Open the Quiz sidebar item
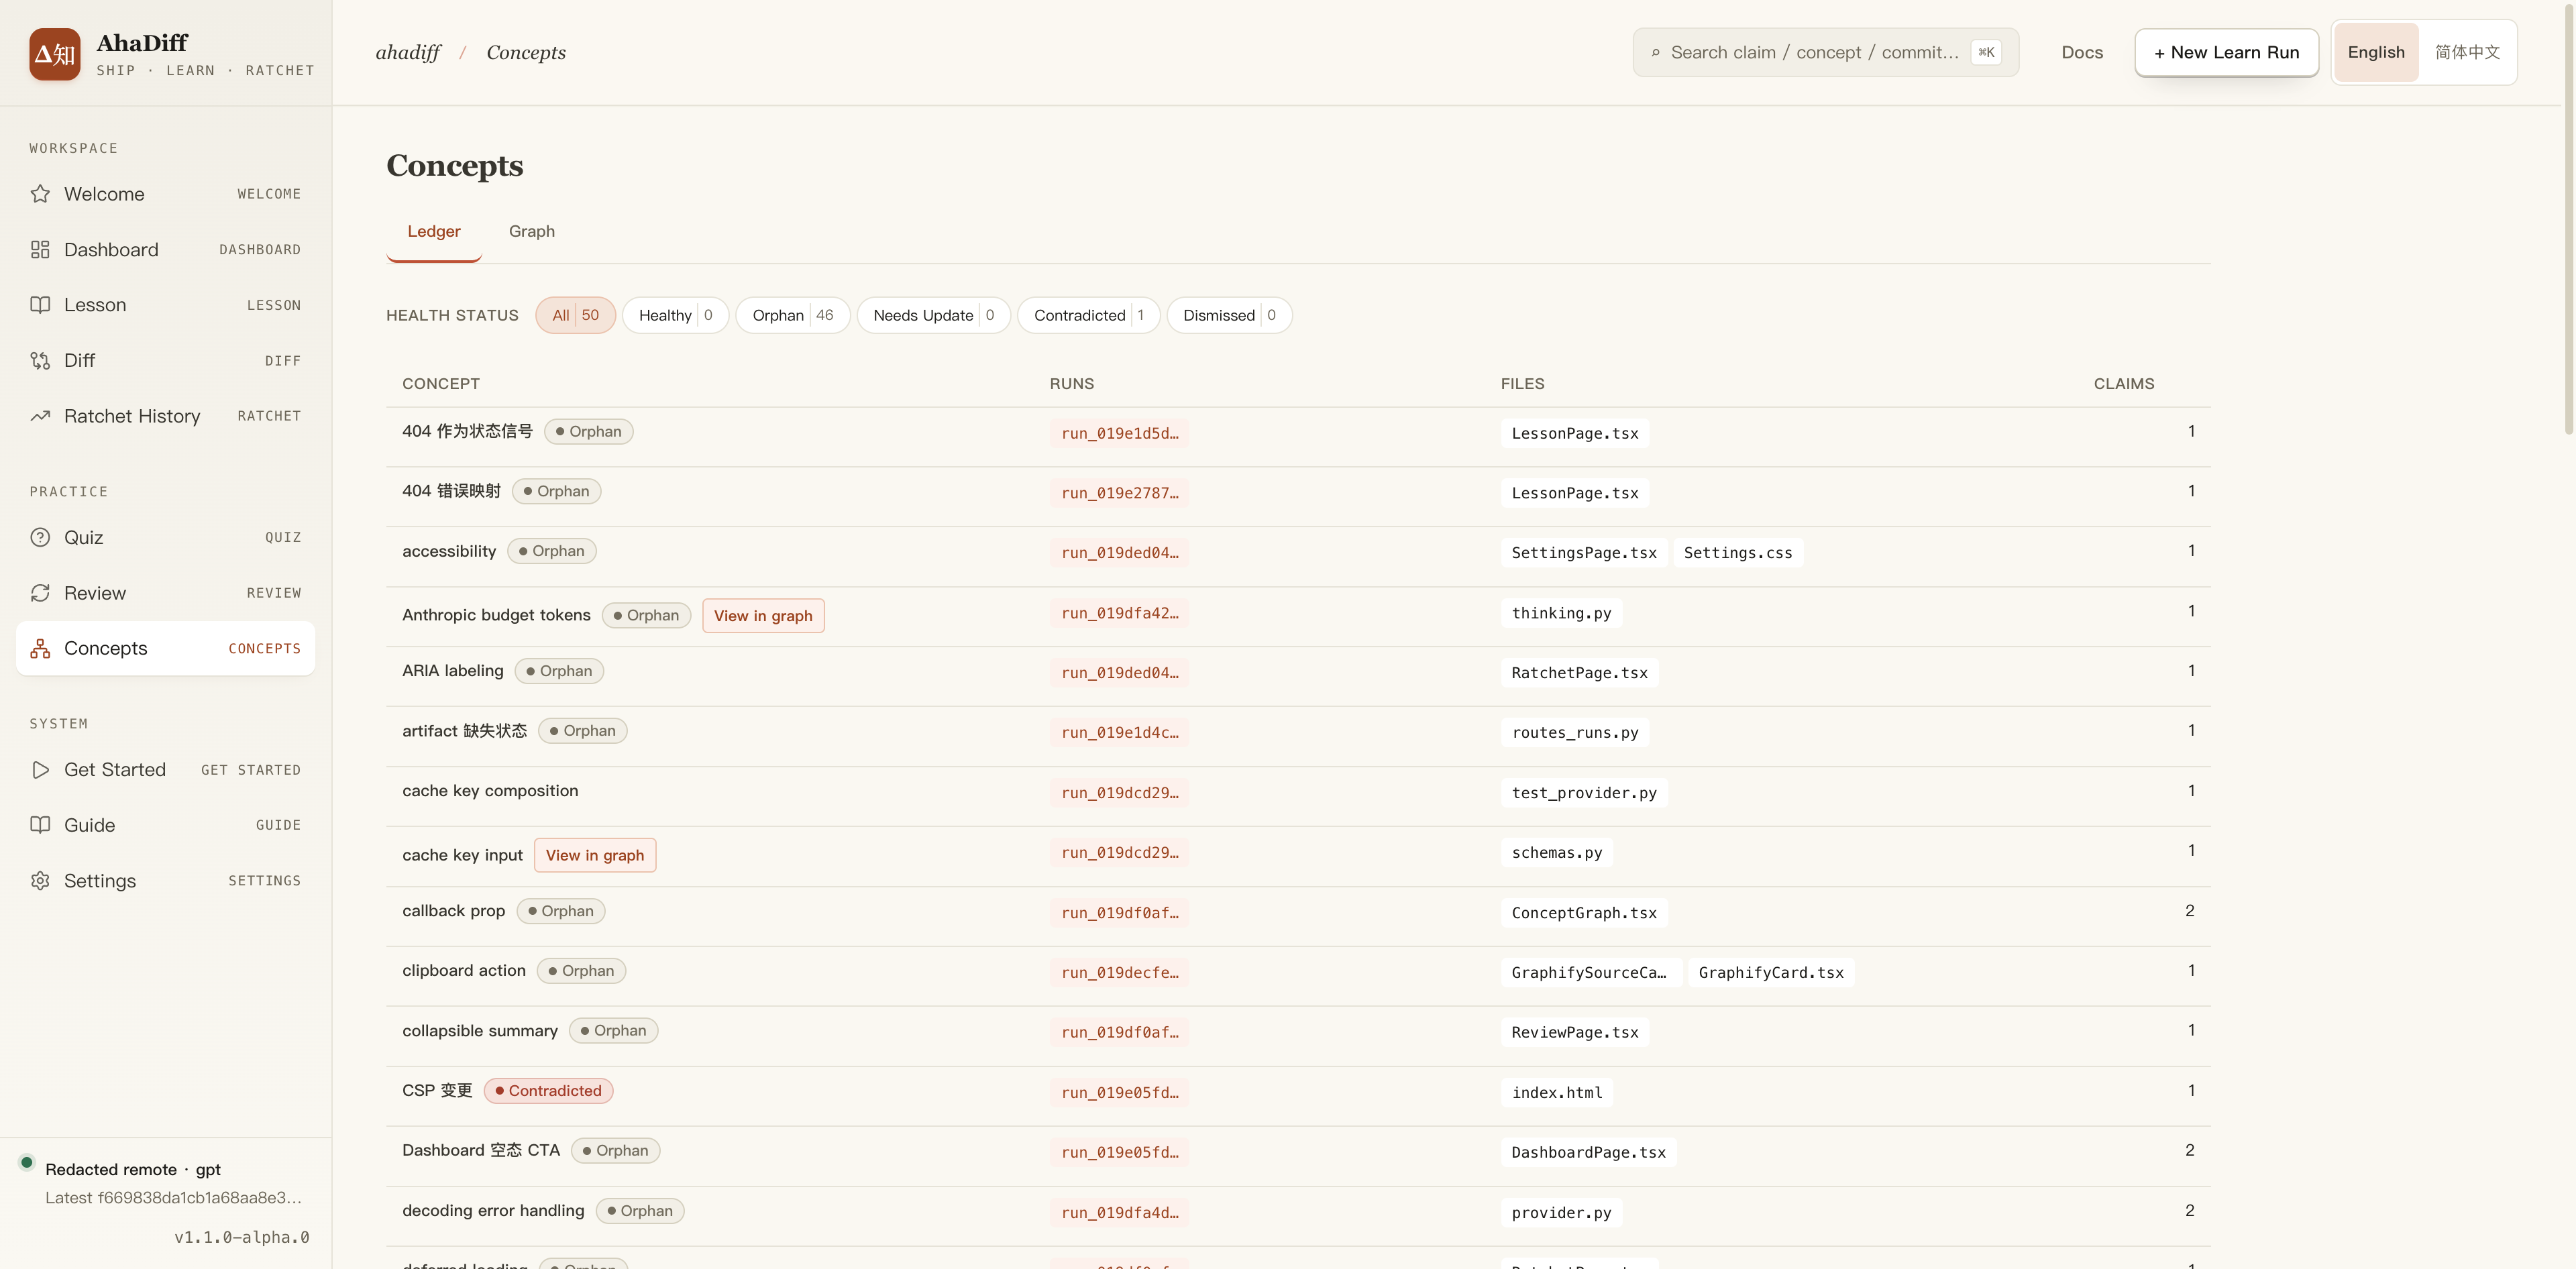This screenshot has width=2576, height=1269. pyautogui.click(x=165, y=537)
